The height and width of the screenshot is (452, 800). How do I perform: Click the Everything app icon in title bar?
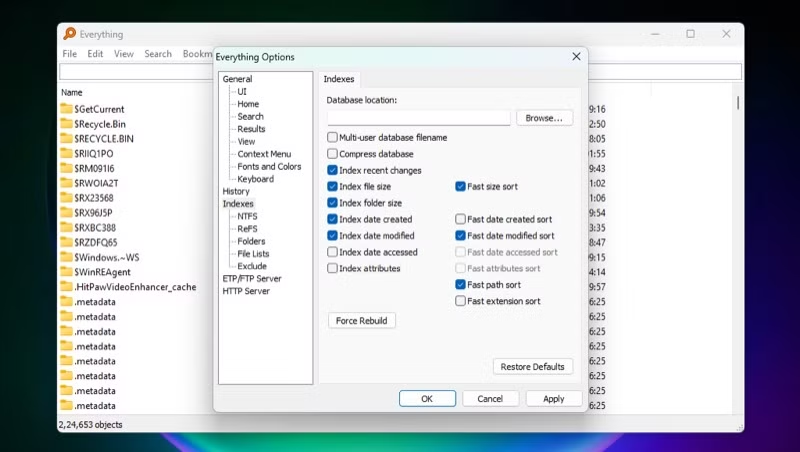click(69, 34)
